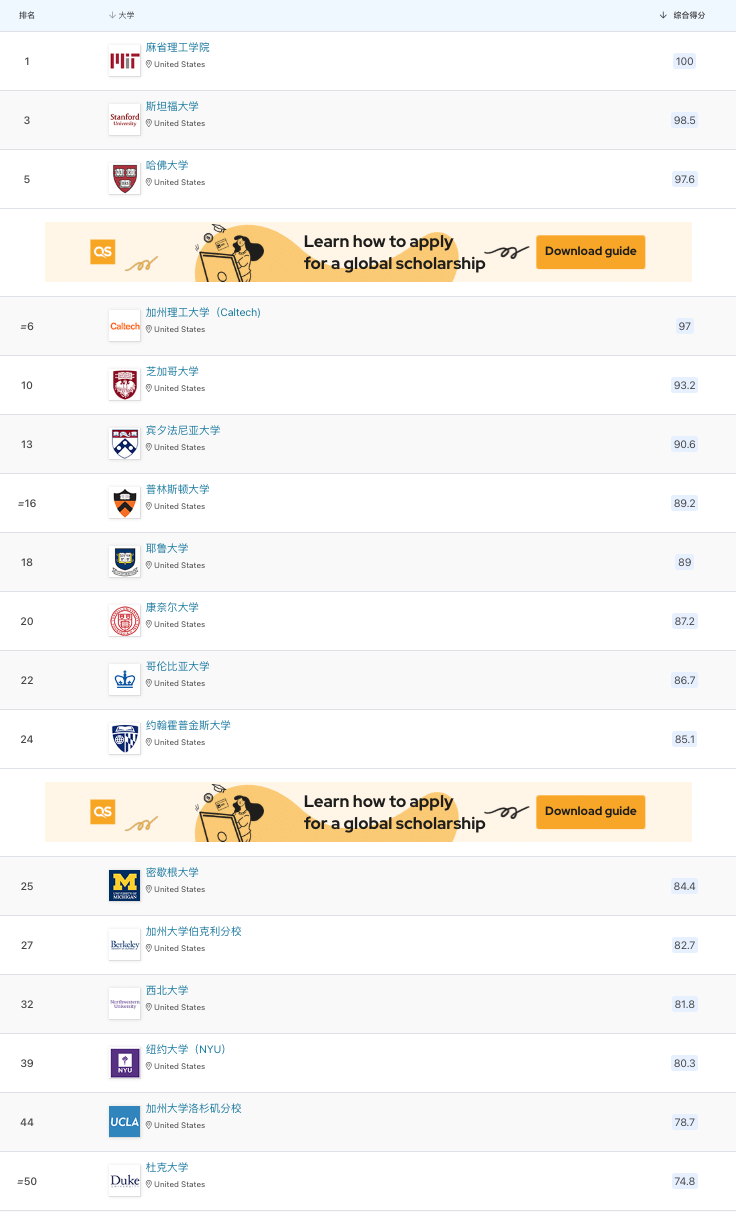Click the Duke logo

[x=124, y=1182]
